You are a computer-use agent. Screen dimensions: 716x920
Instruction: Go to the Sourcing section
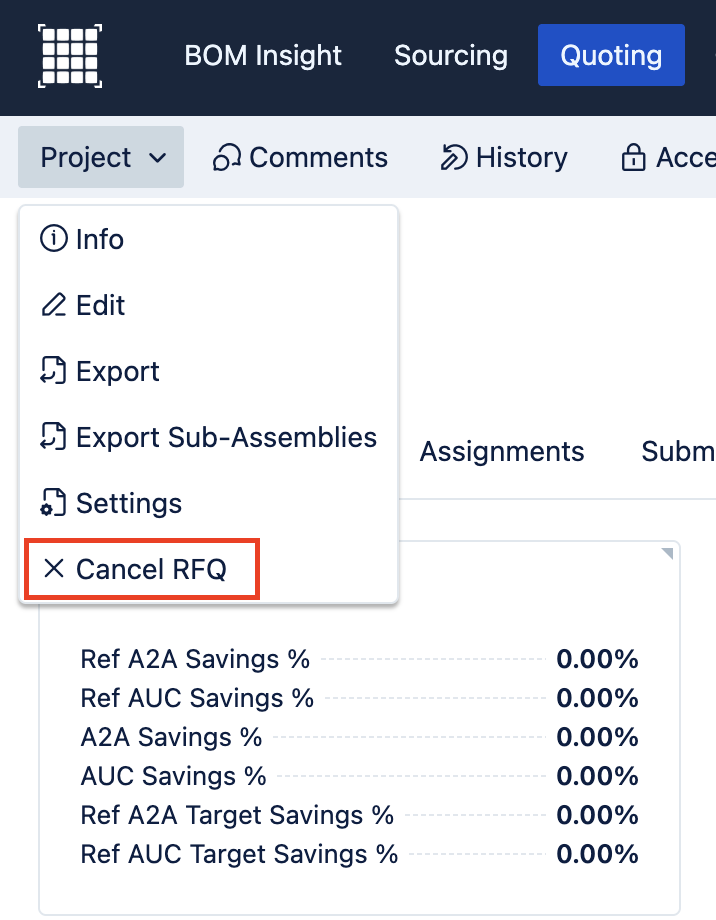point(451,56)
